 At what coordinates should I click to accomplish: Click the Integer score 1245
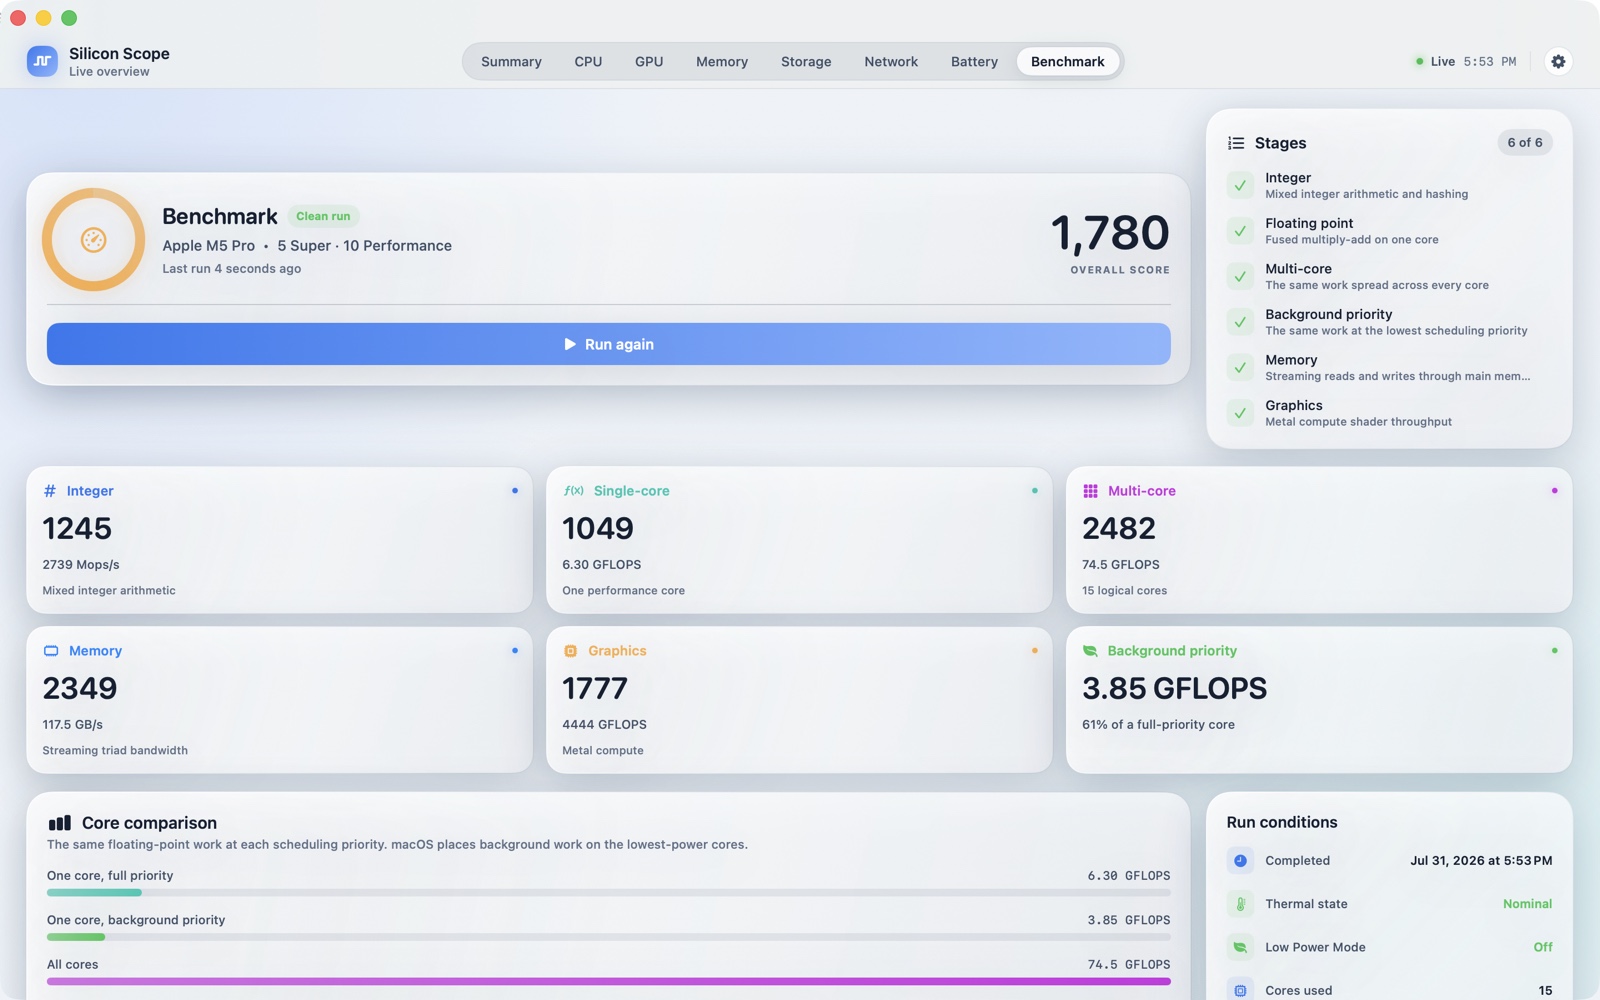(x=77, y=528)
